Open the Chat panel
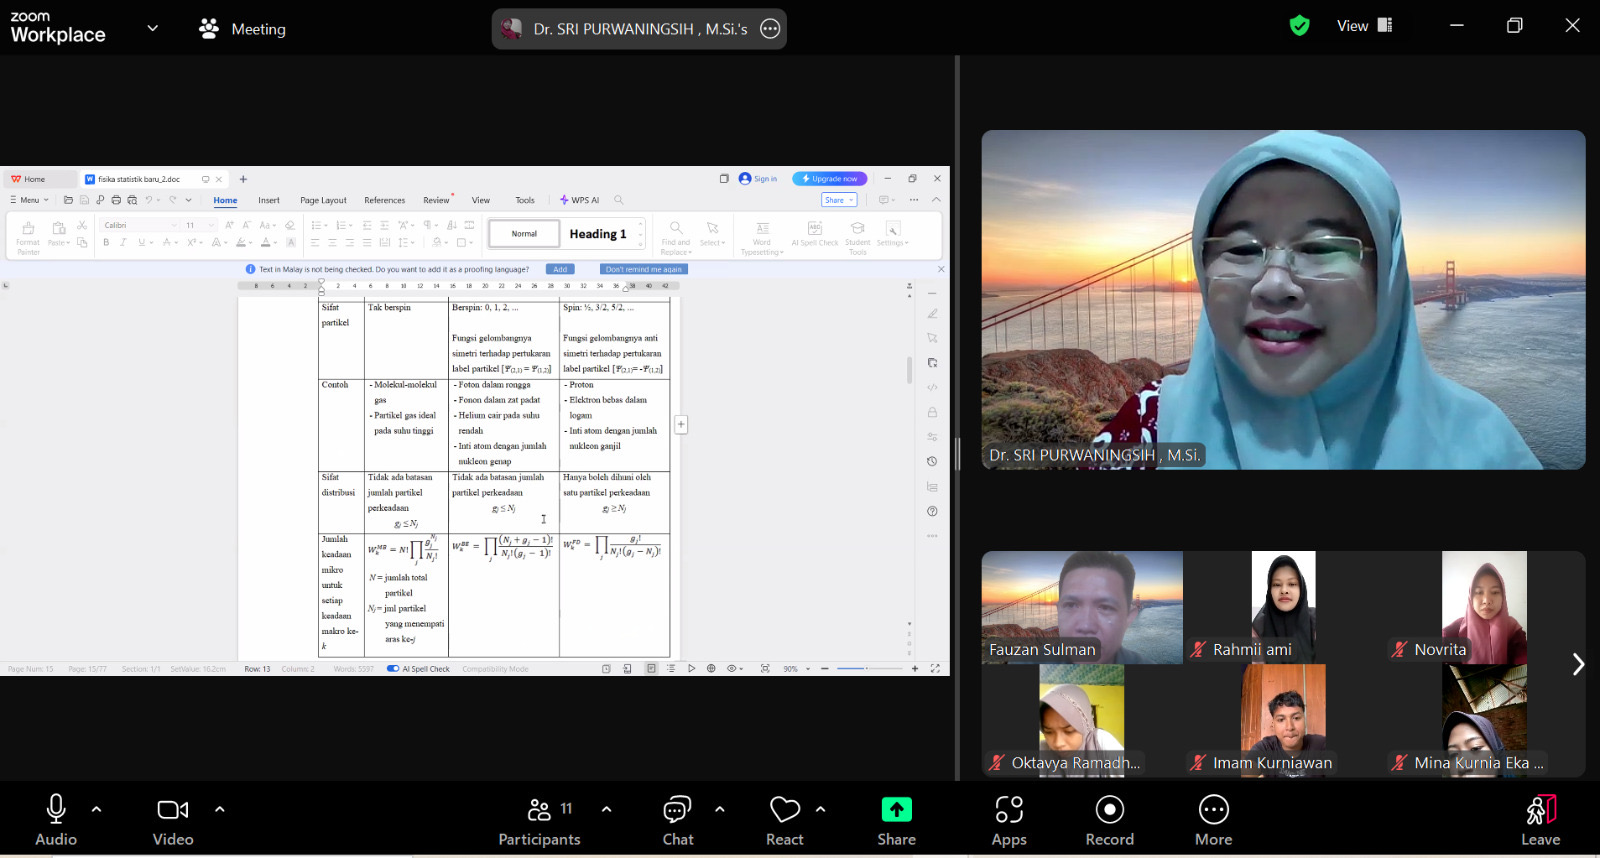Viewport: 1600px width, 858px height. [x=677, y=819]
